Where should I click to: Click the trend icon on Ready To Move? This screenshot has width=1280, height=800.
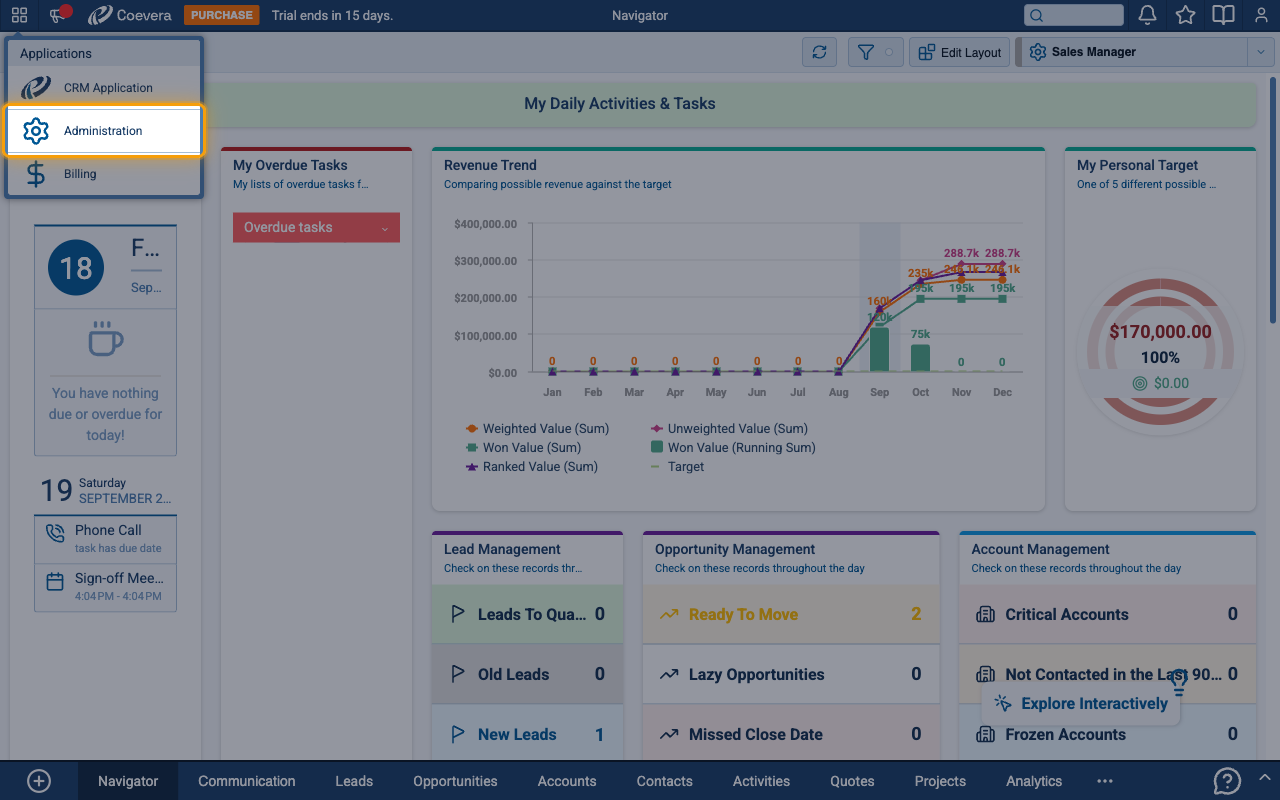coord(669,614)
